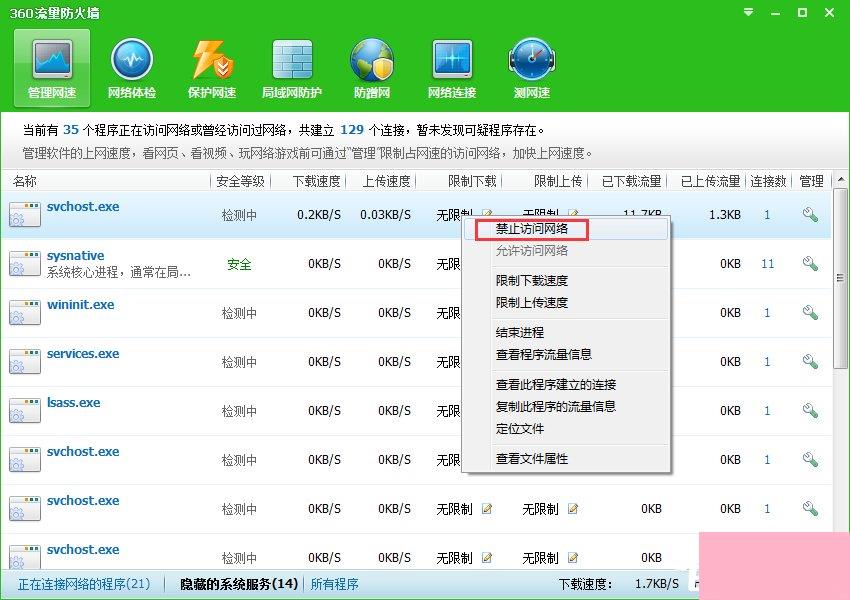The width and height of the screenshot is (850, 600).
Task: Open the 网络连接 connections view
Action: [x=452, y=68]
